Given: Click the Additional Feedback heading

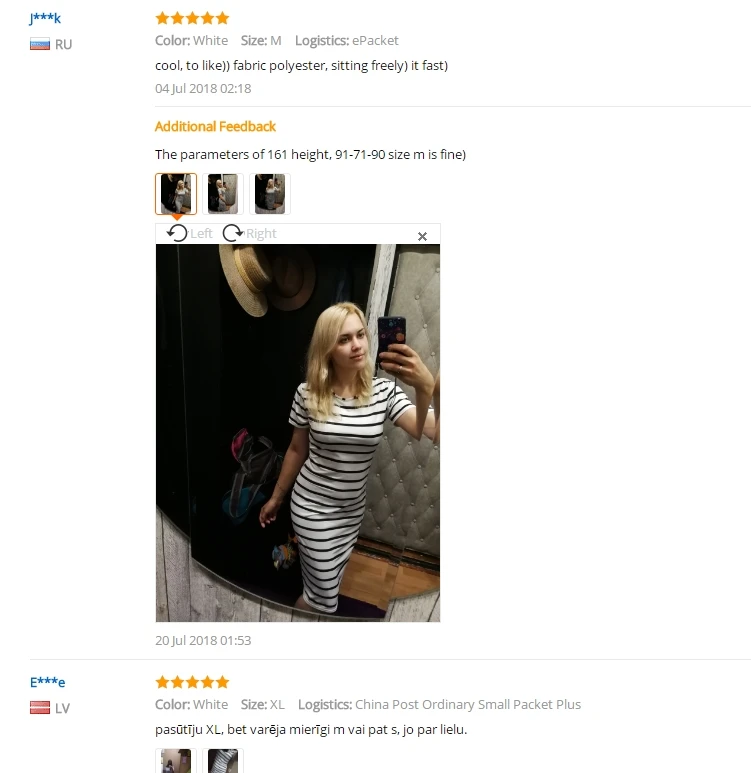Looking at the screenshot, I should (x=215, y=127).
